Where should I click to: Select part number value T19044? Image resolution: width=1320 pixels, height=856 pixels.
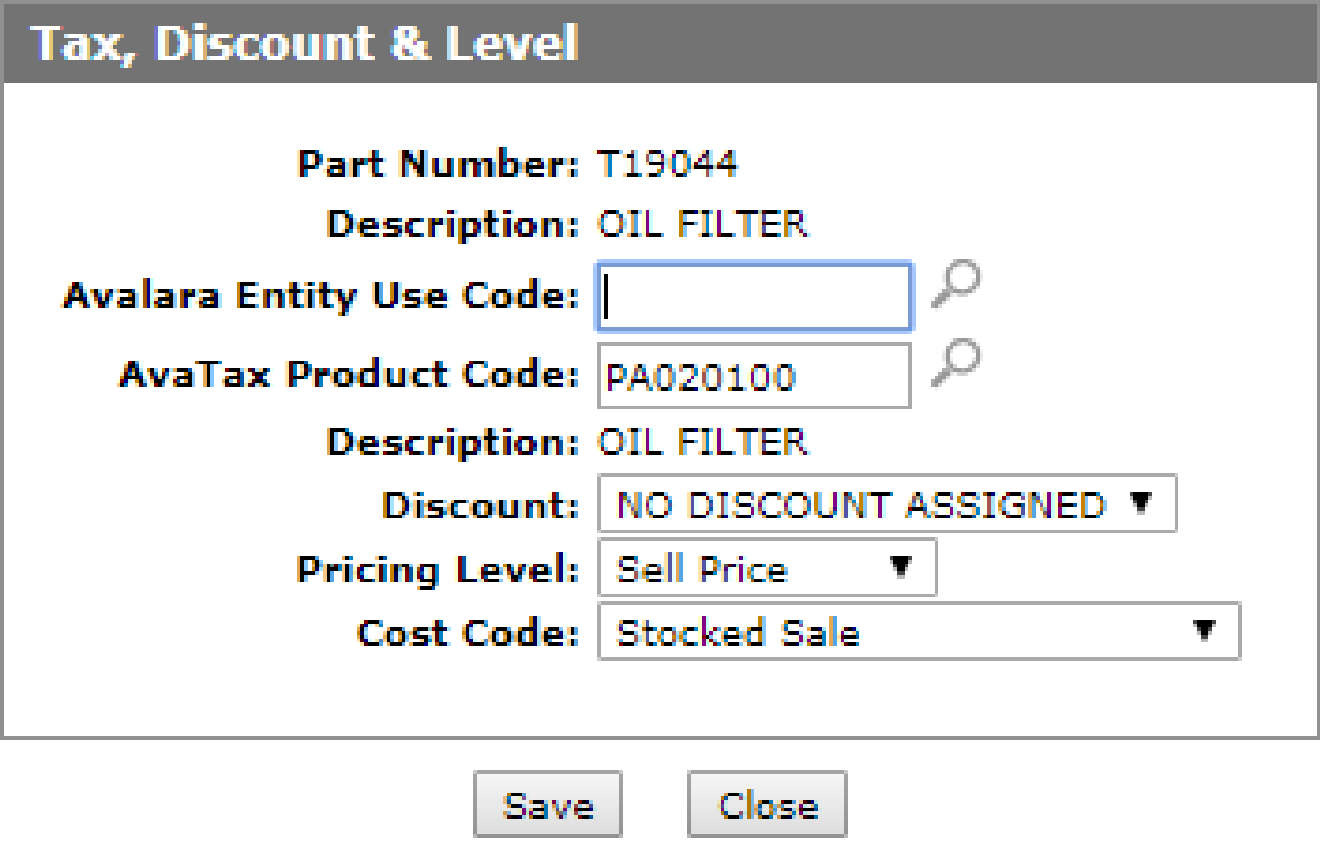[667, 163]
